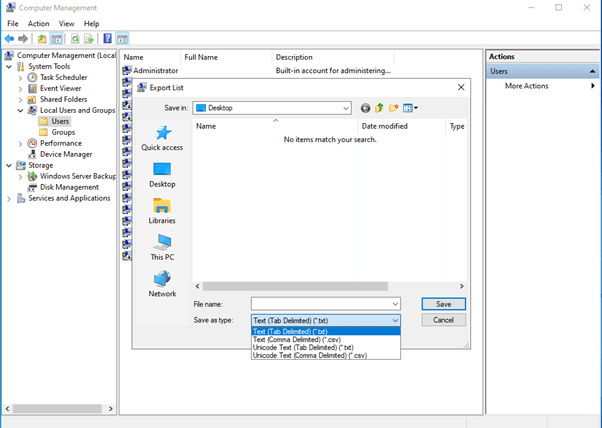Image resolution: width=602 pixels, height=428 pixels.
Task: Click right arrow of file list scrollbar
Action: click(x=461, y=286)
